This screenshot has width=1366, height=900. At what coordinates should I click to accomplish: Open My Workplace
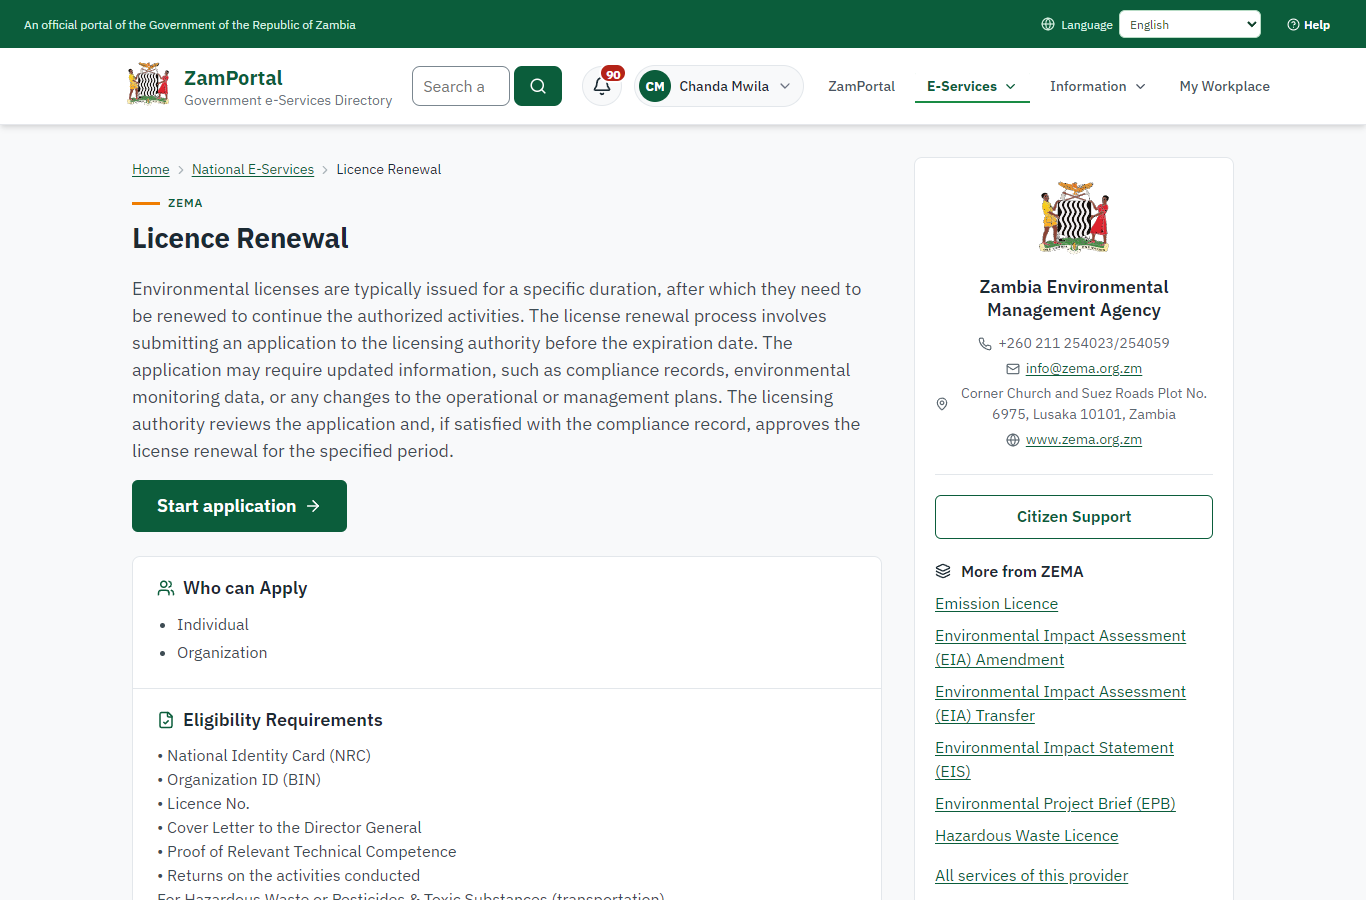[x=1224, y=87]
